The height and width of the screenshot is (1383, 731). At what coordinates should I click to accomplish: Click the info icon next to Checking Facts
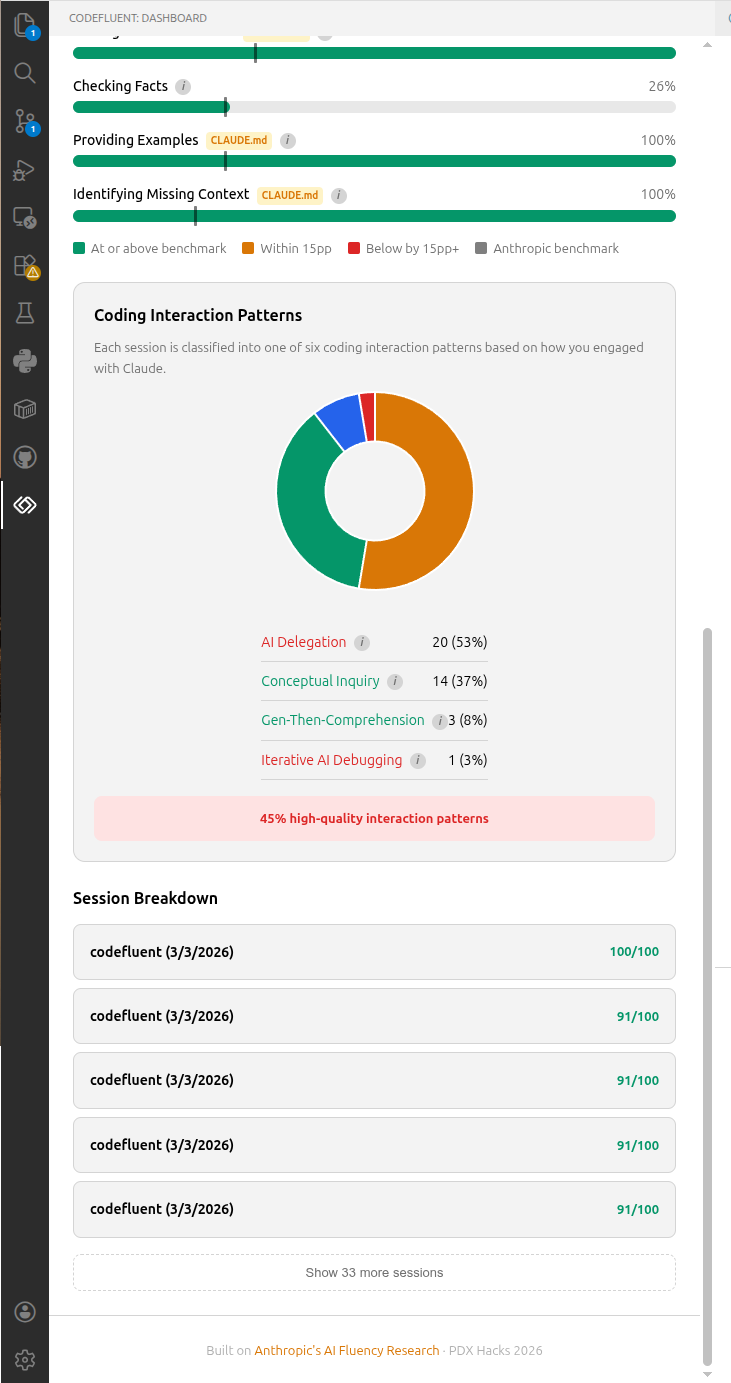pyautogui.click(x=182, y=86)
